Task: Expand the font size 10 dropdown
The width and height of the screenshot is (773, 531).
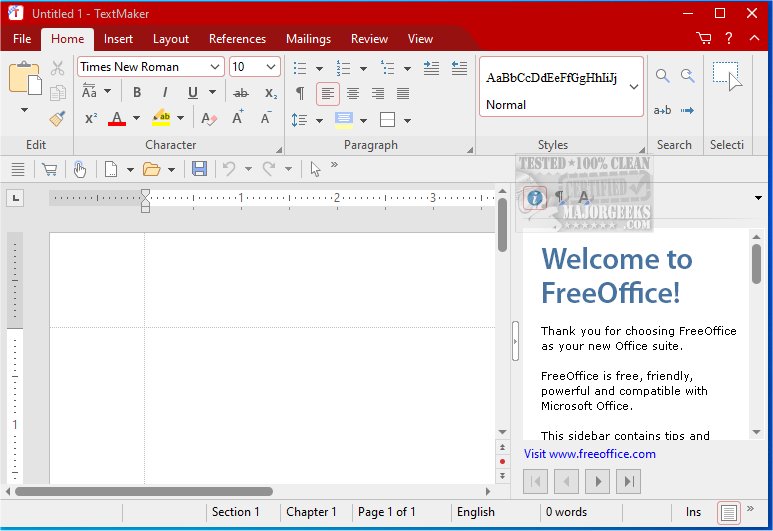Action: [272, 67]
